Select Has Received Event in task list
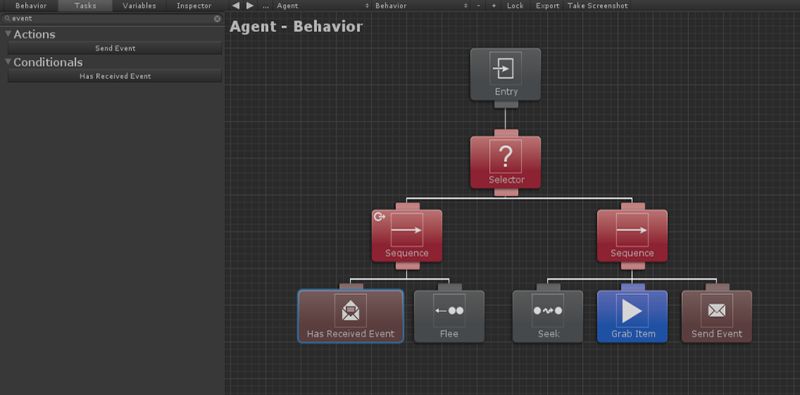This screenshot has height=395, width=800. tap(115, 76)
